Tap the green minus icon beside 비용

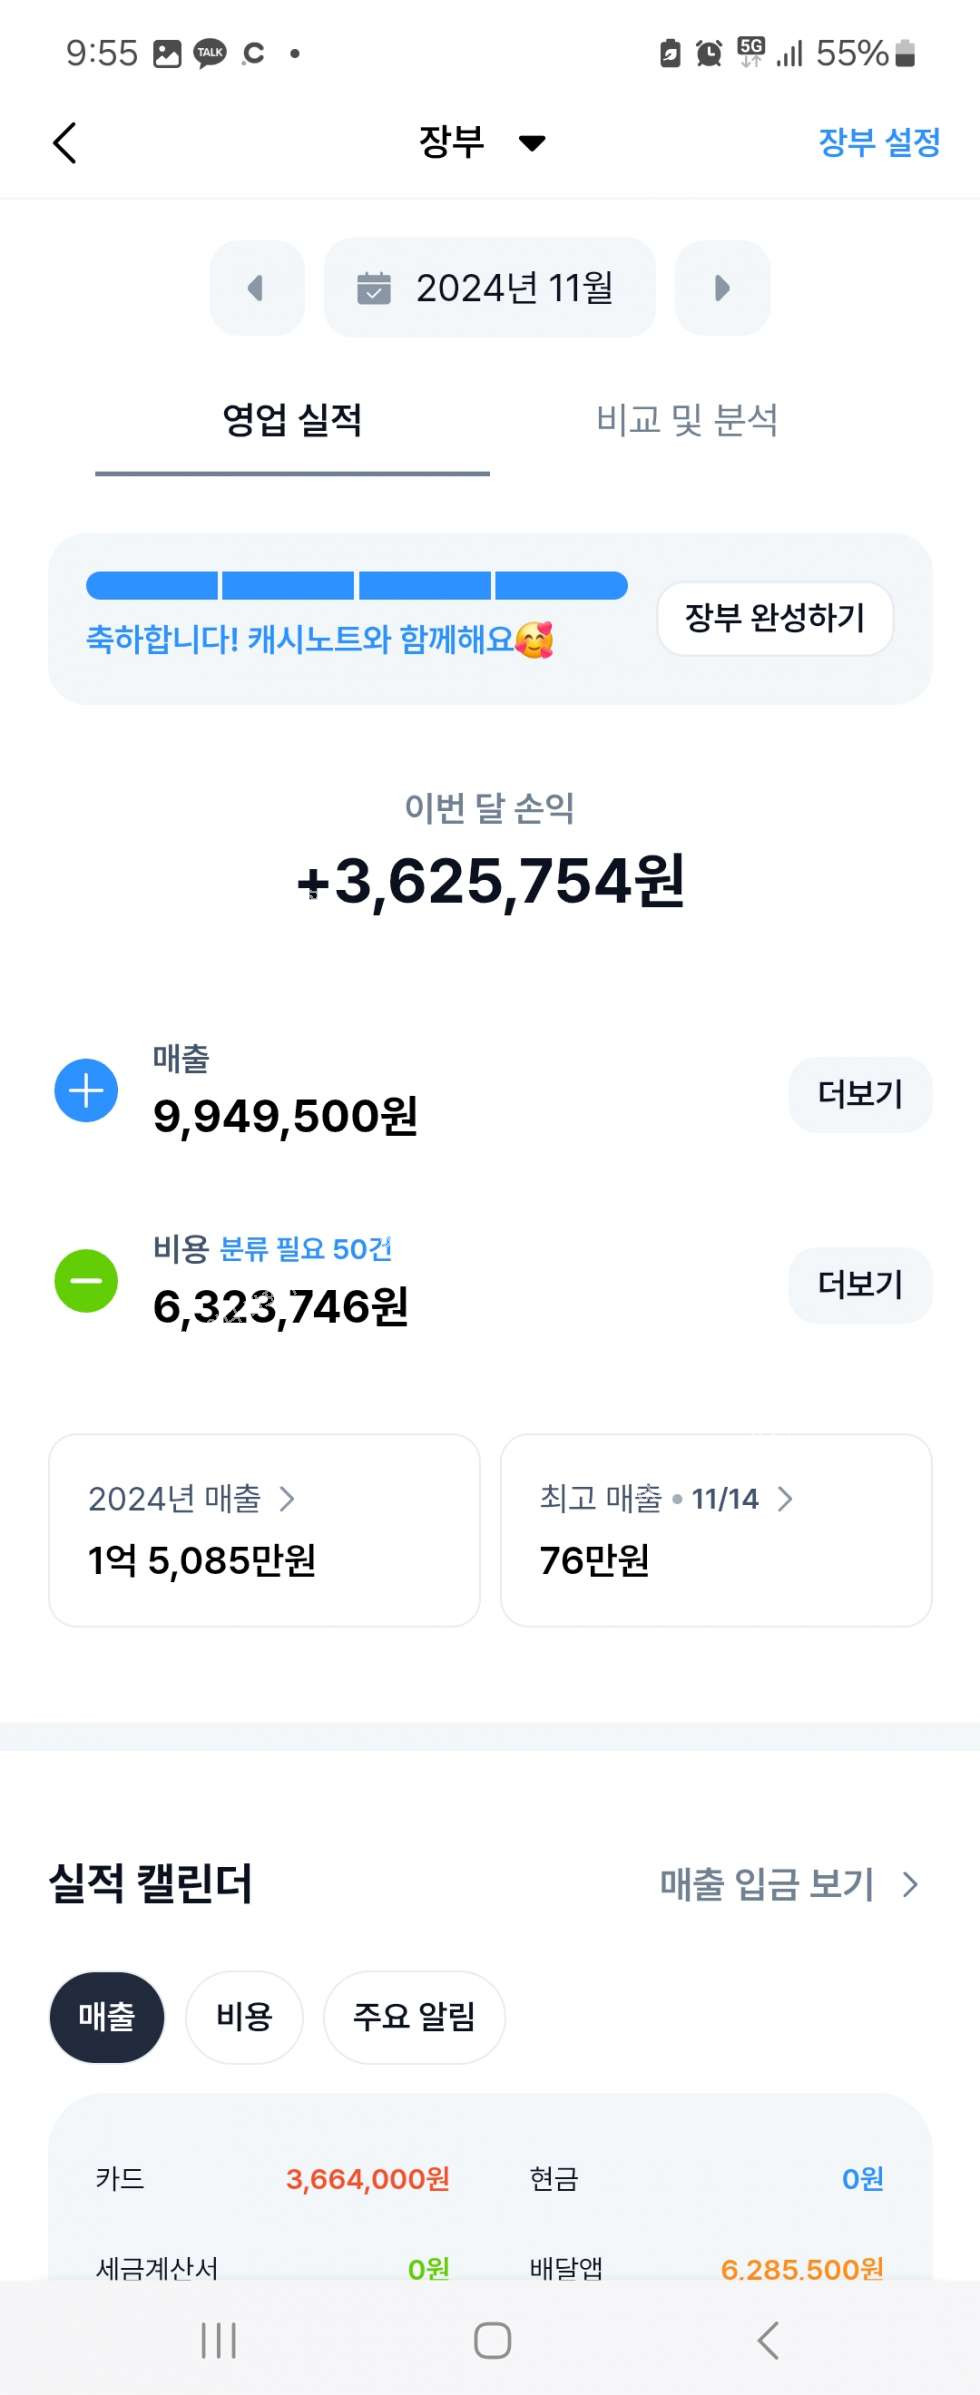(86, 1280)
